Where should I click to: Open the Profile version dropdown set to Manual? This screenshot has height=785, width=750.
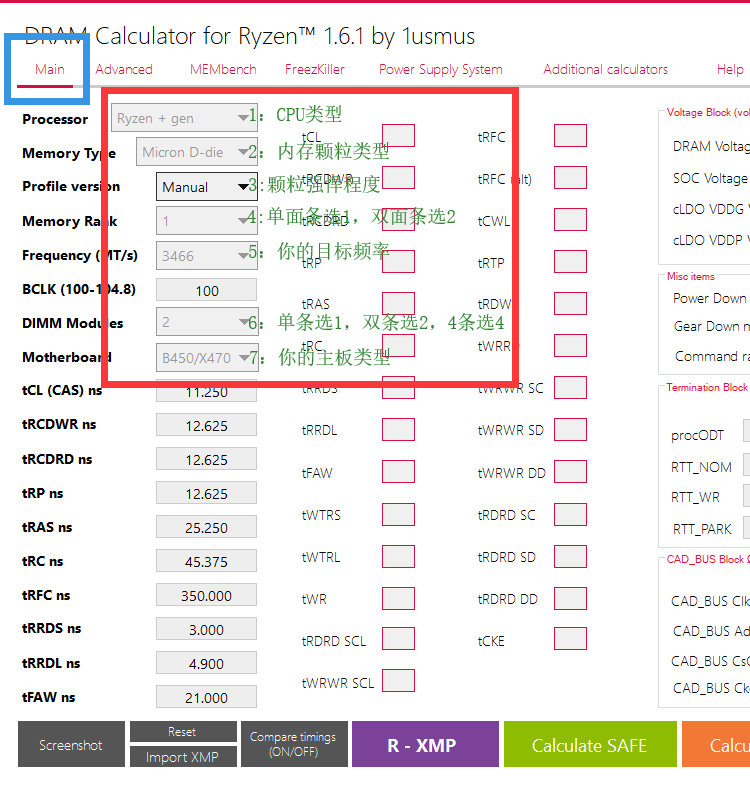[x=207, y=187]
